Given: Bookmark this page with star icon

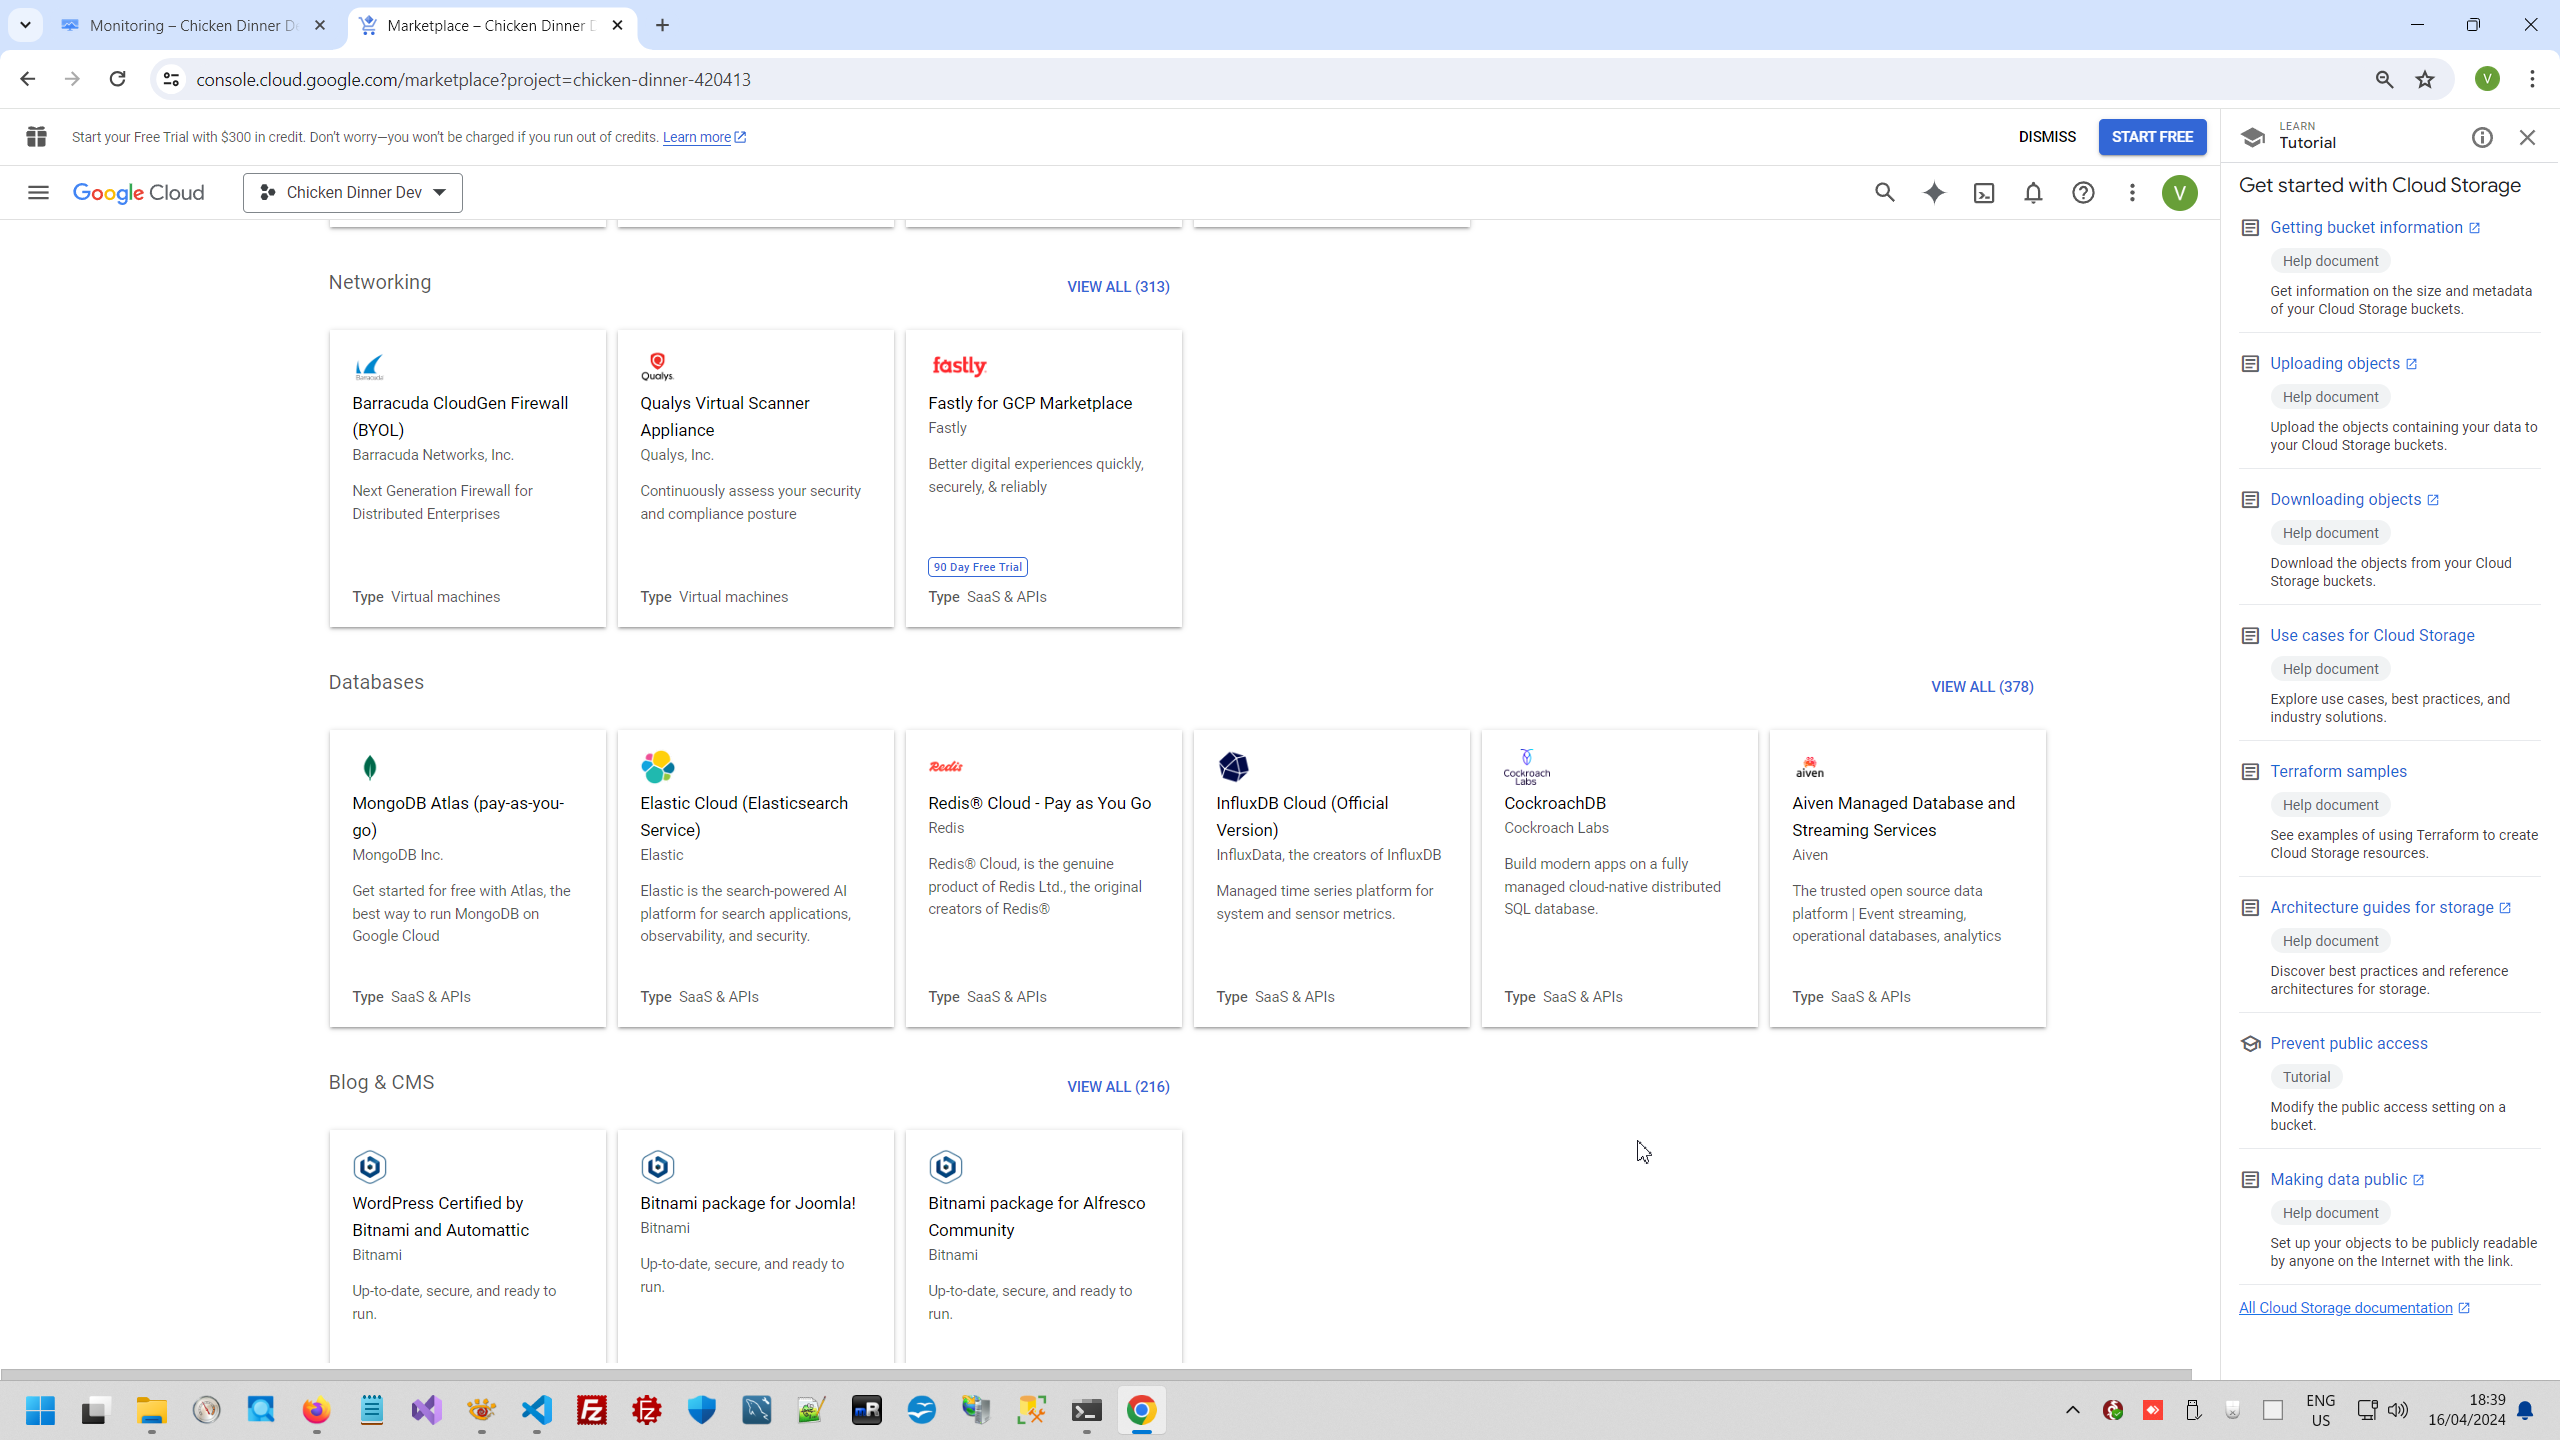Looking at the screenshot, I should point(2425,80).
